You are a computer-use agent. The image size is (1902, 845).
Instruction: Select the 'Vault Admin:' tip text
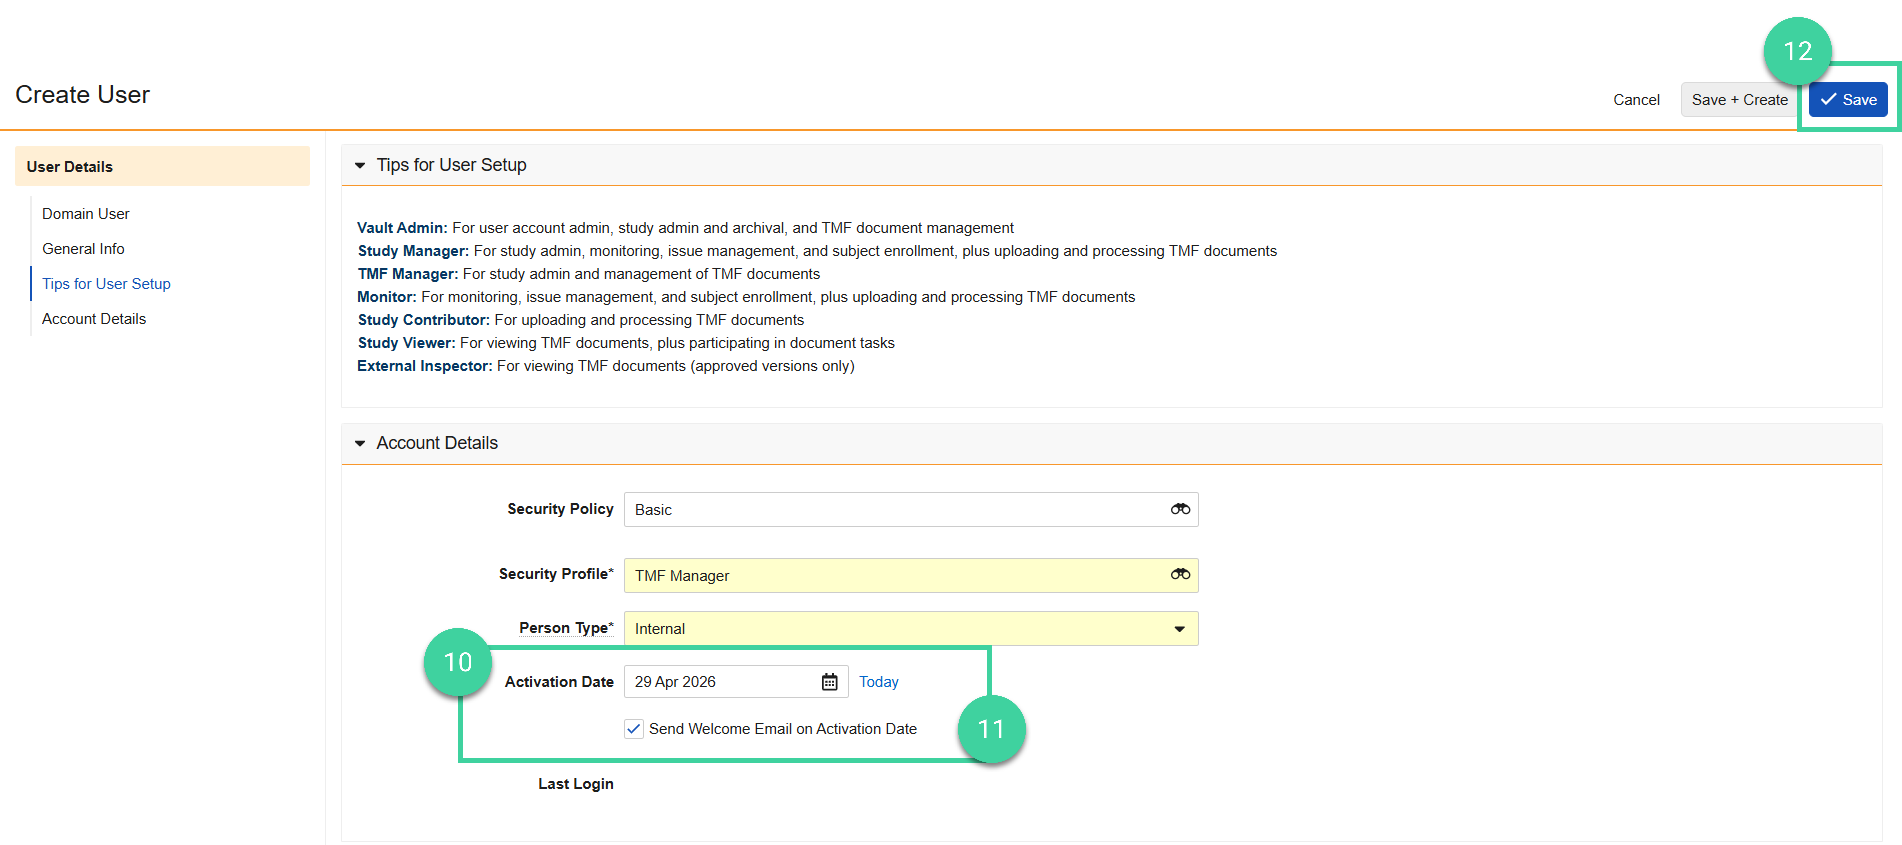pyautogui.click(x=403, y=228)
